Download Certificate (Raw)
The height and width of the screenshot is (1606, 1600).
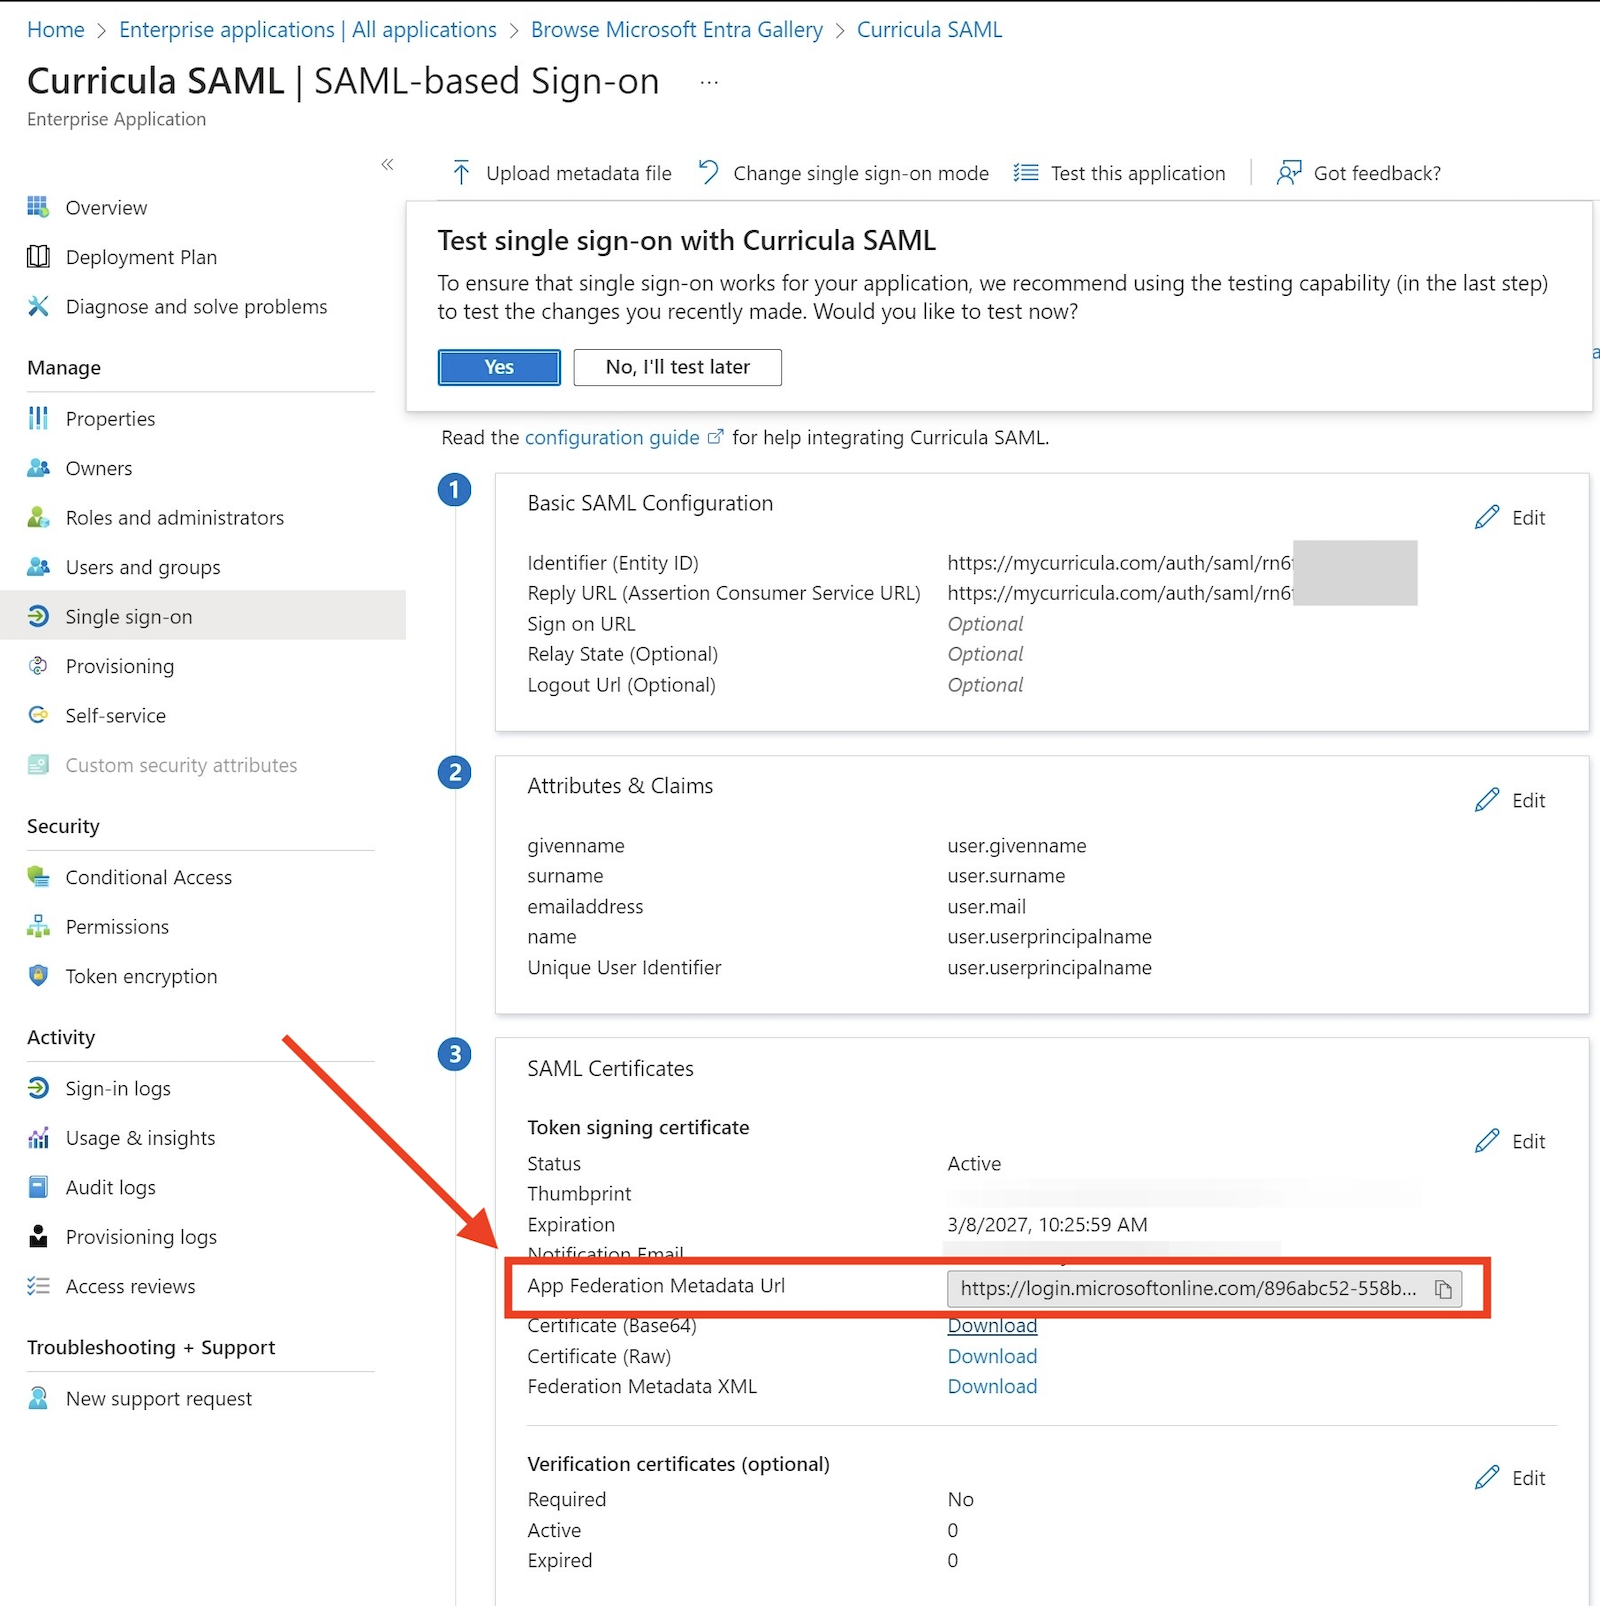(x=992, y=1356)
